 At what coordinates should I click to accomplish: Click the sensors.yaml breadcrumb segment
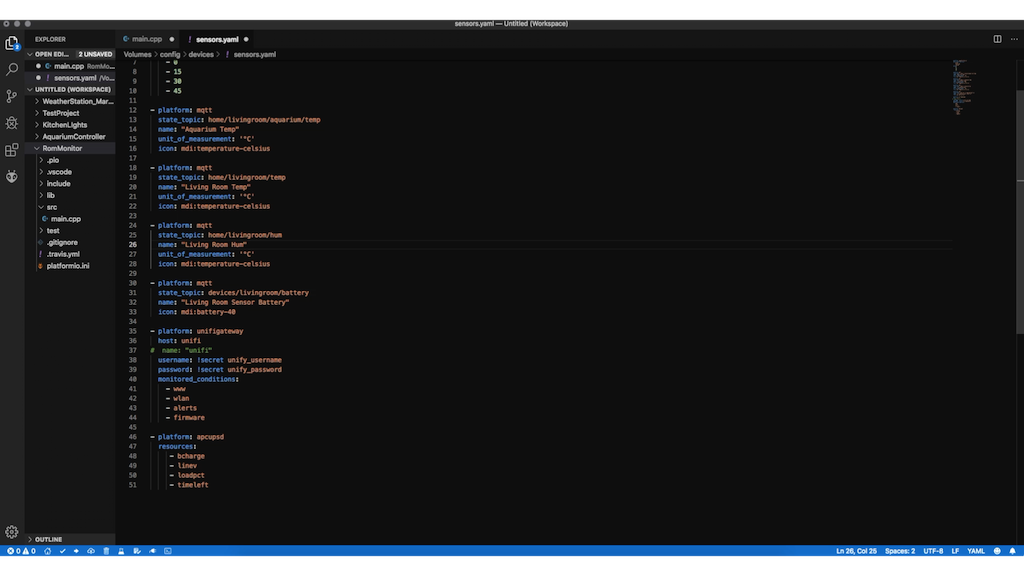(x=254, y=55)
